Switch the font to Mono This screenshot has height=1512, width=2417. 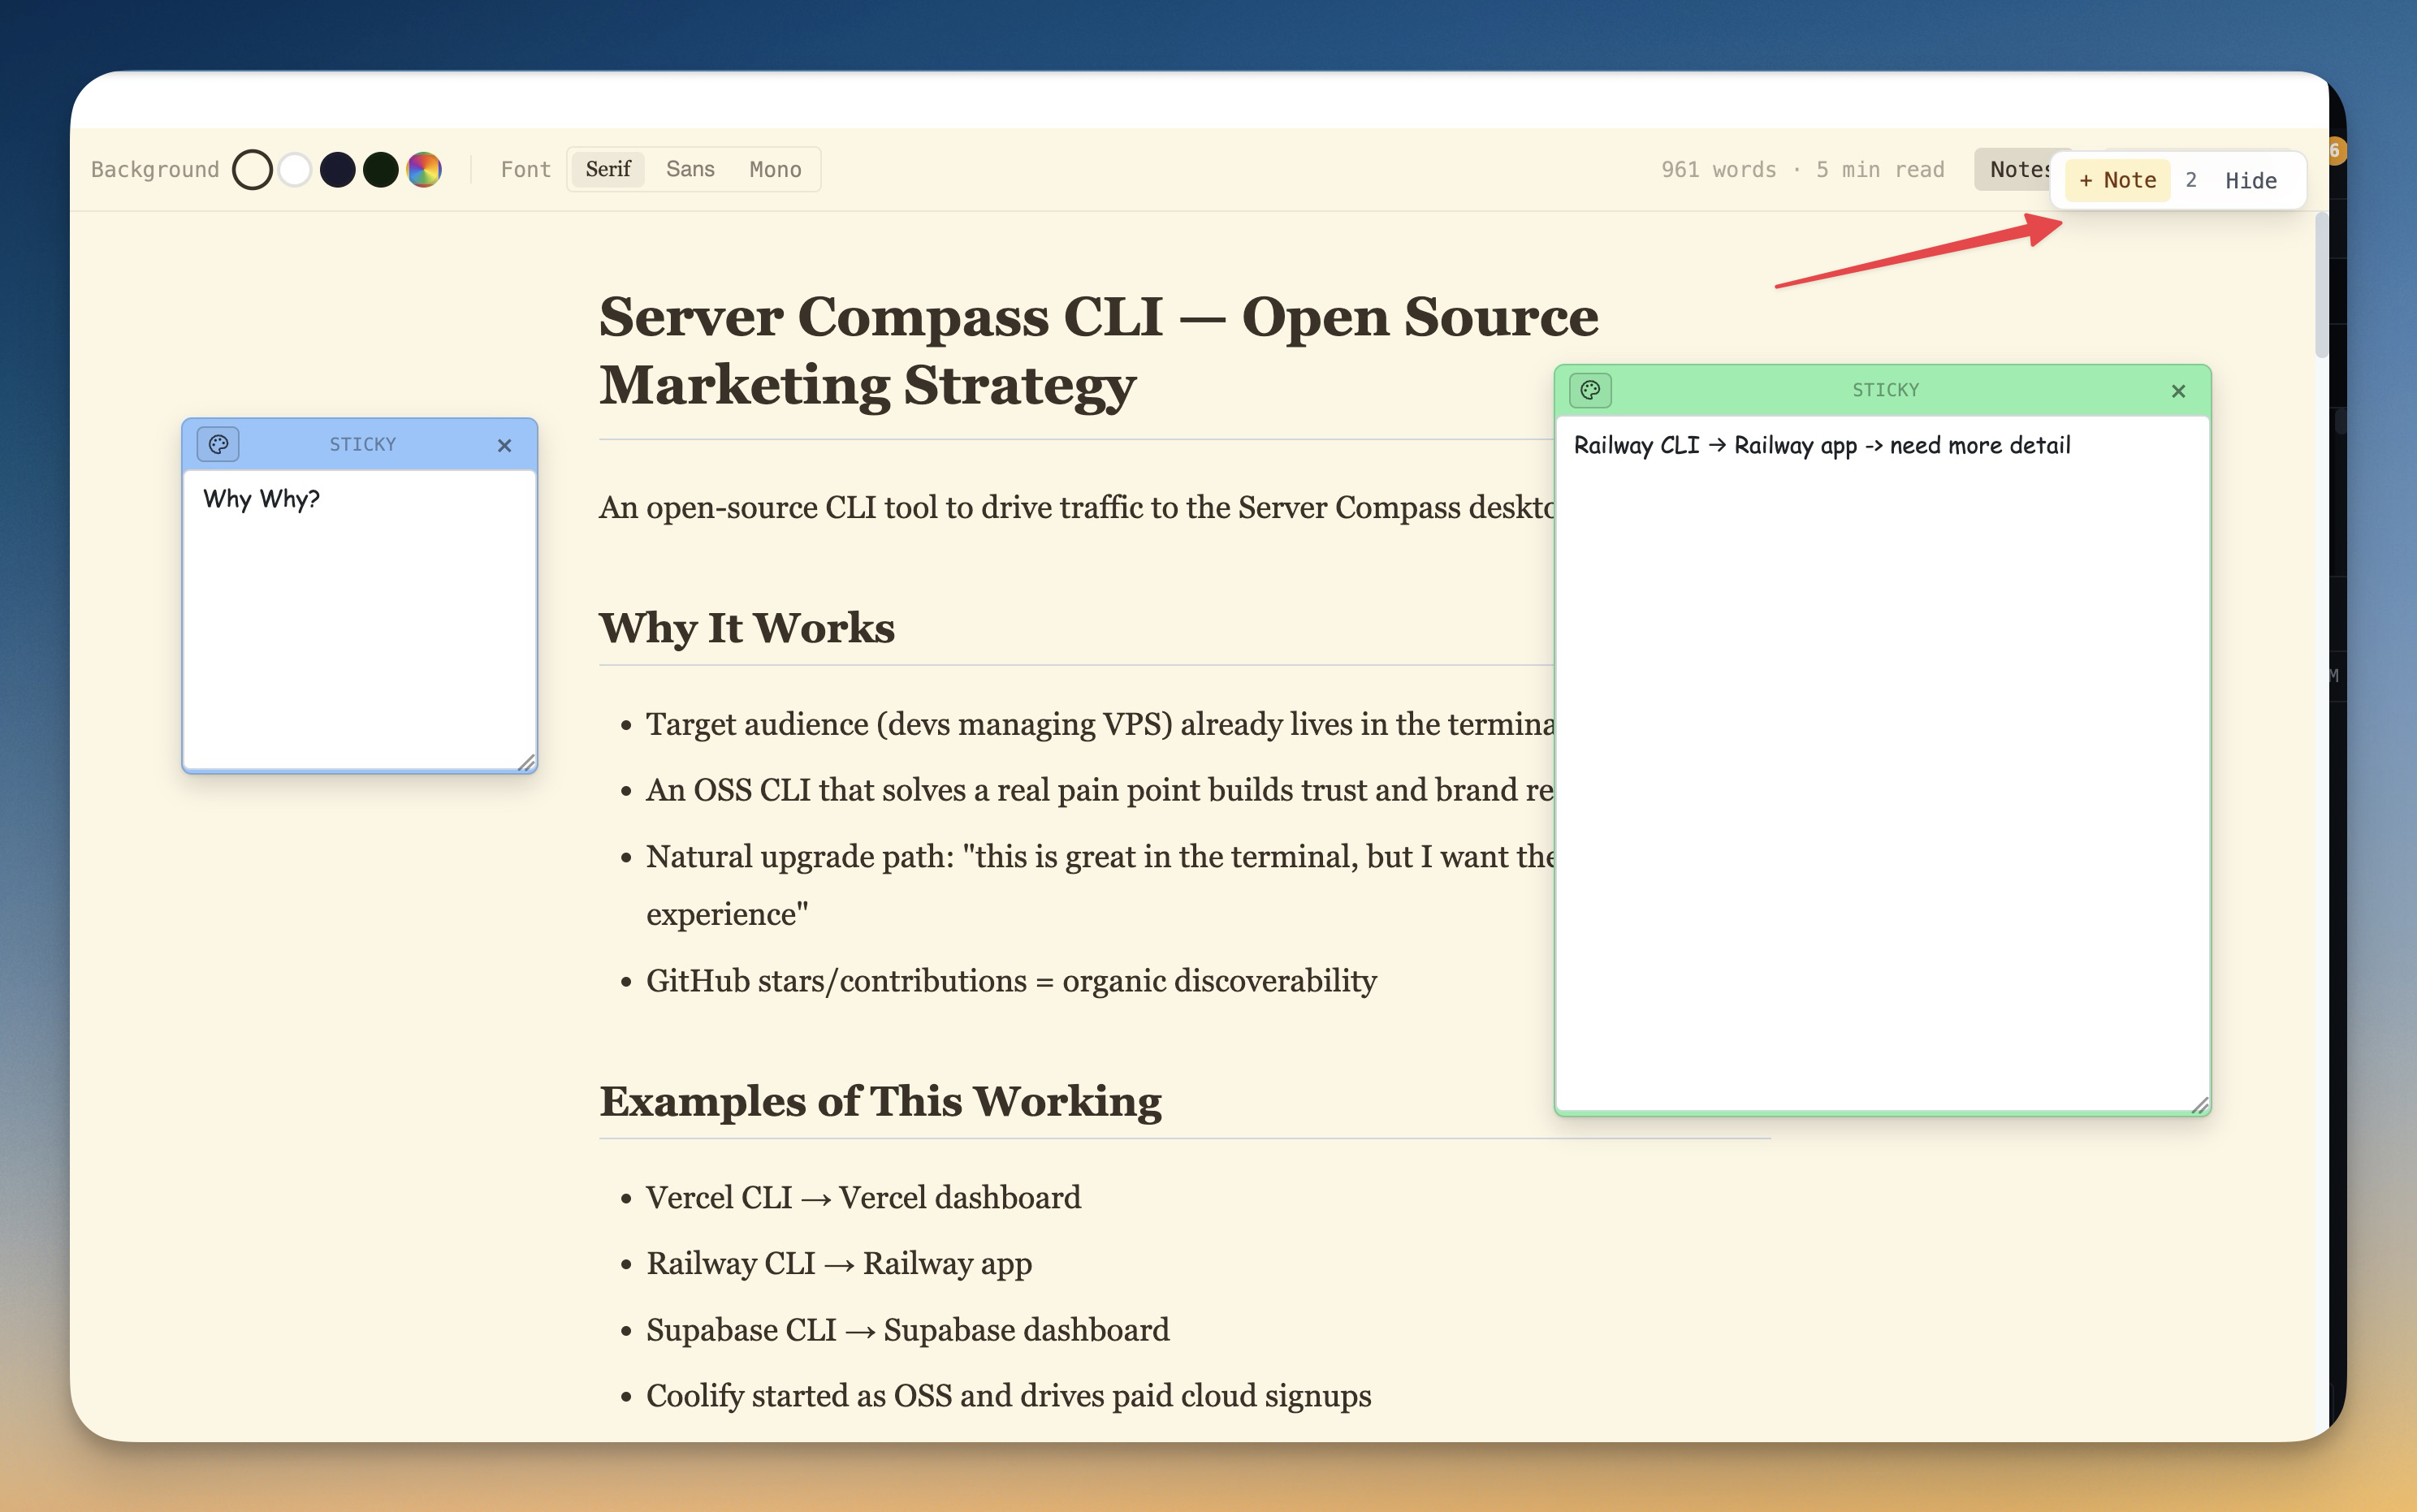(774, 169)
